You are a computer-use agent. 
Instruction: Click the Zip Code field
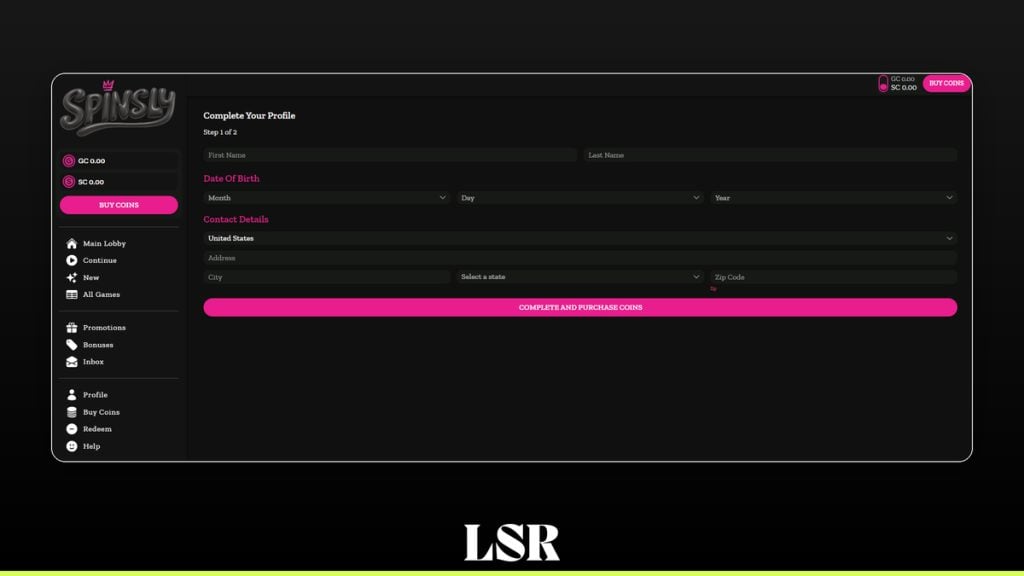click(x=833, y=277)
